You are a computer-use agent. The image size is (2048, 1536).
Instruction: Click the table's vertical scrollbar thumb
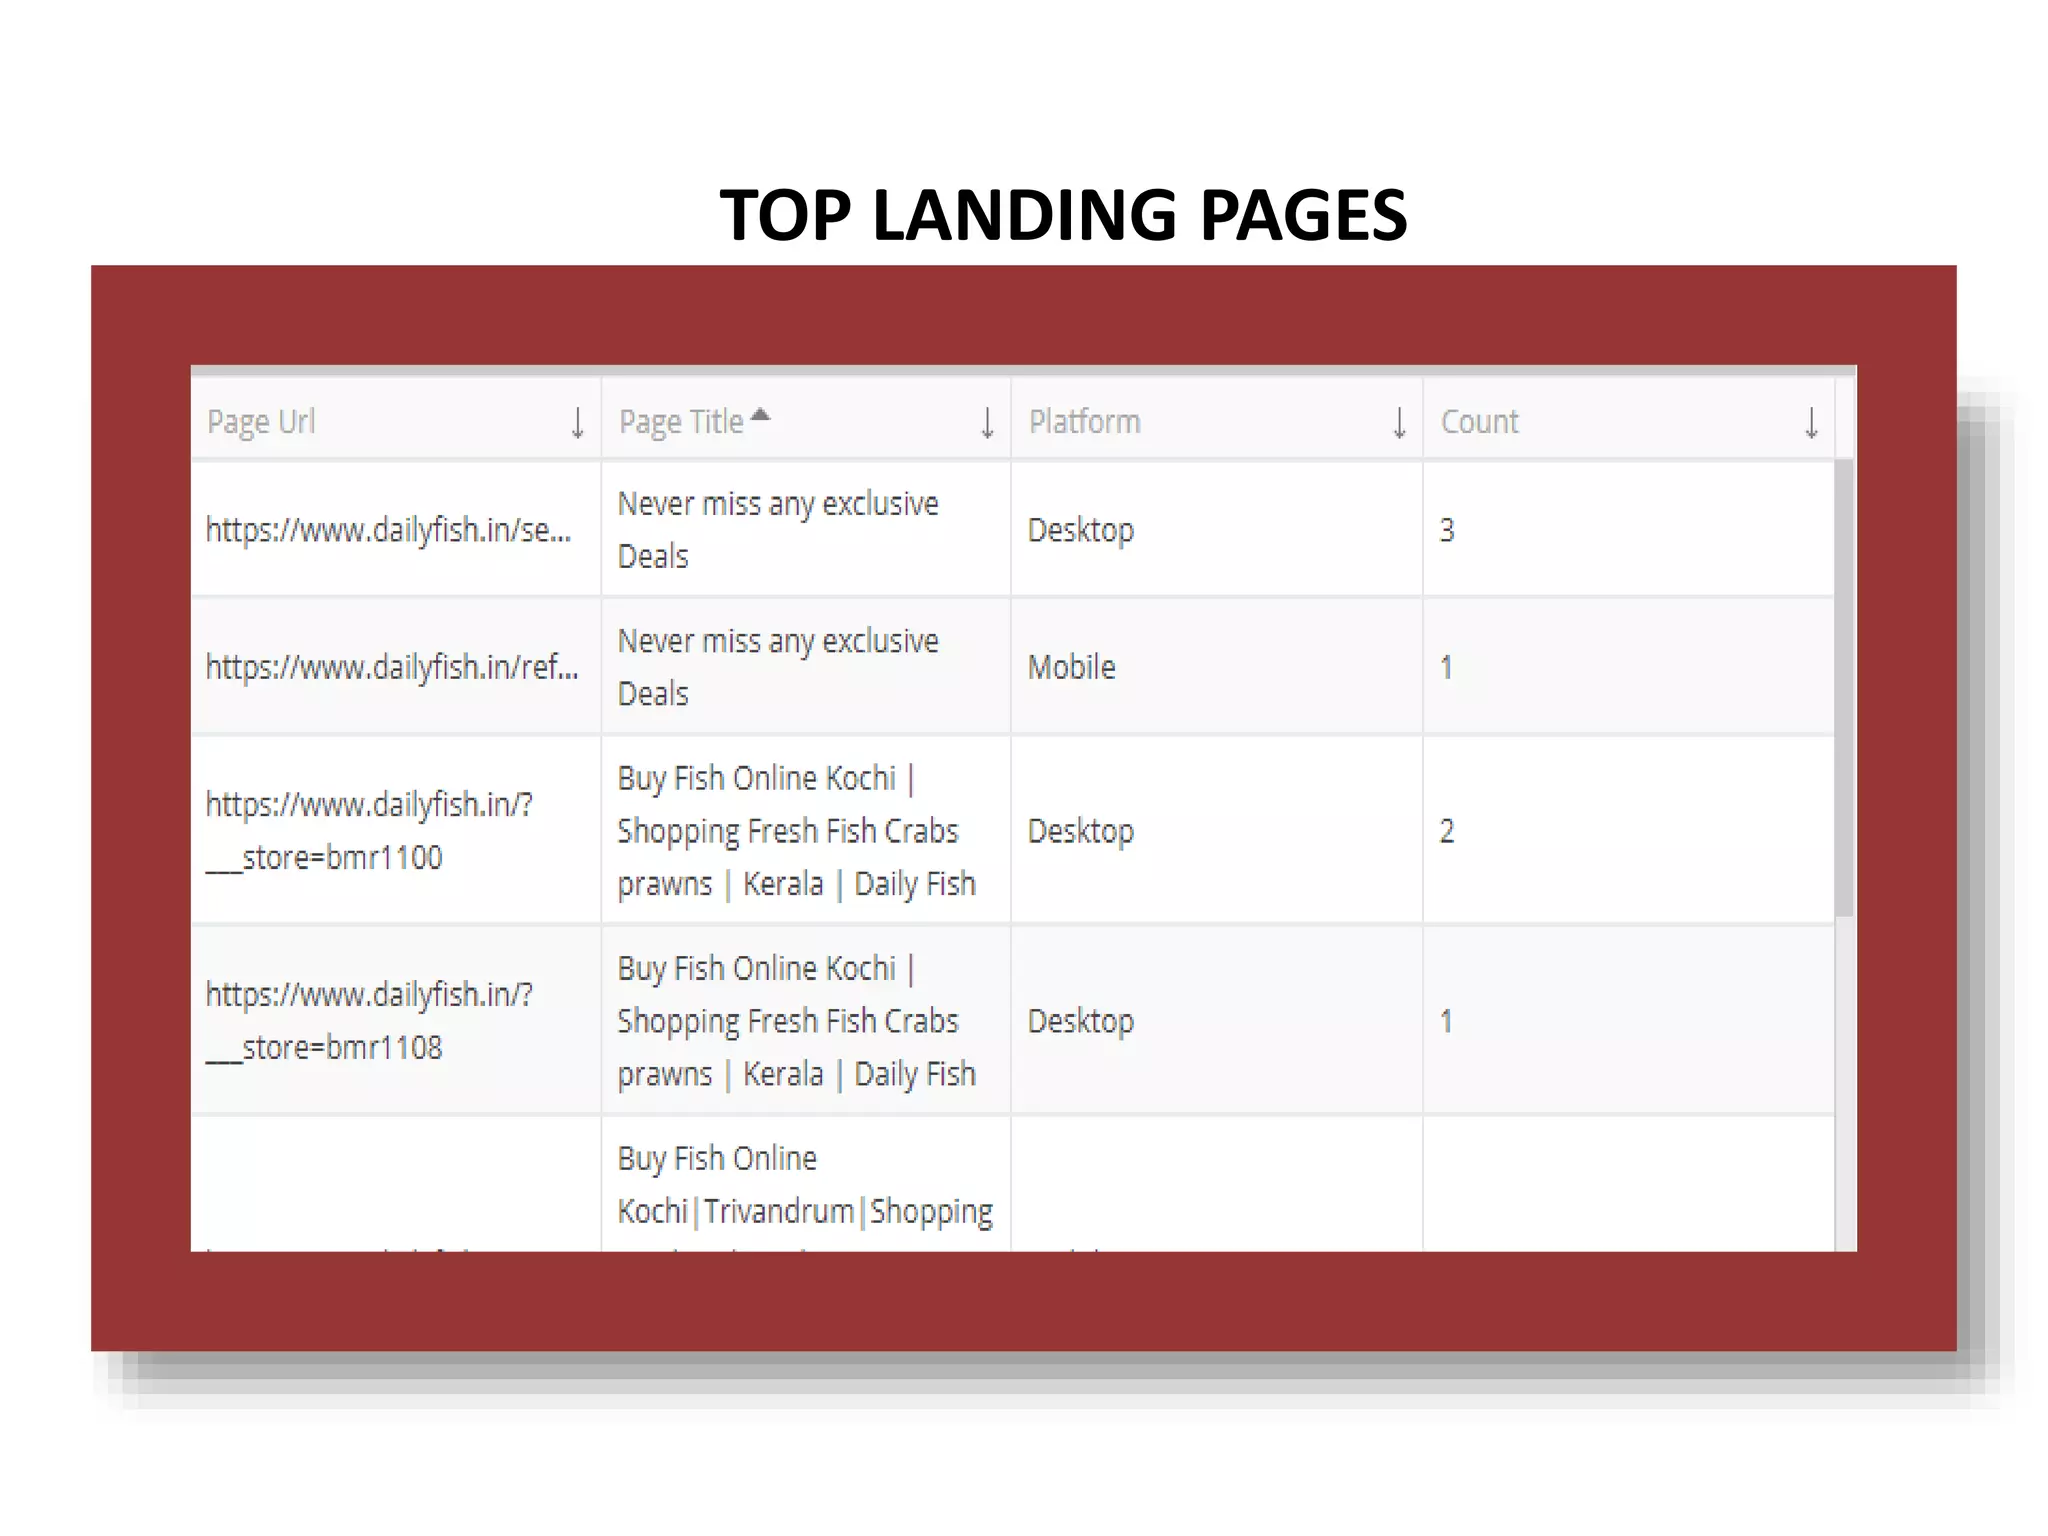(1844, 688)
